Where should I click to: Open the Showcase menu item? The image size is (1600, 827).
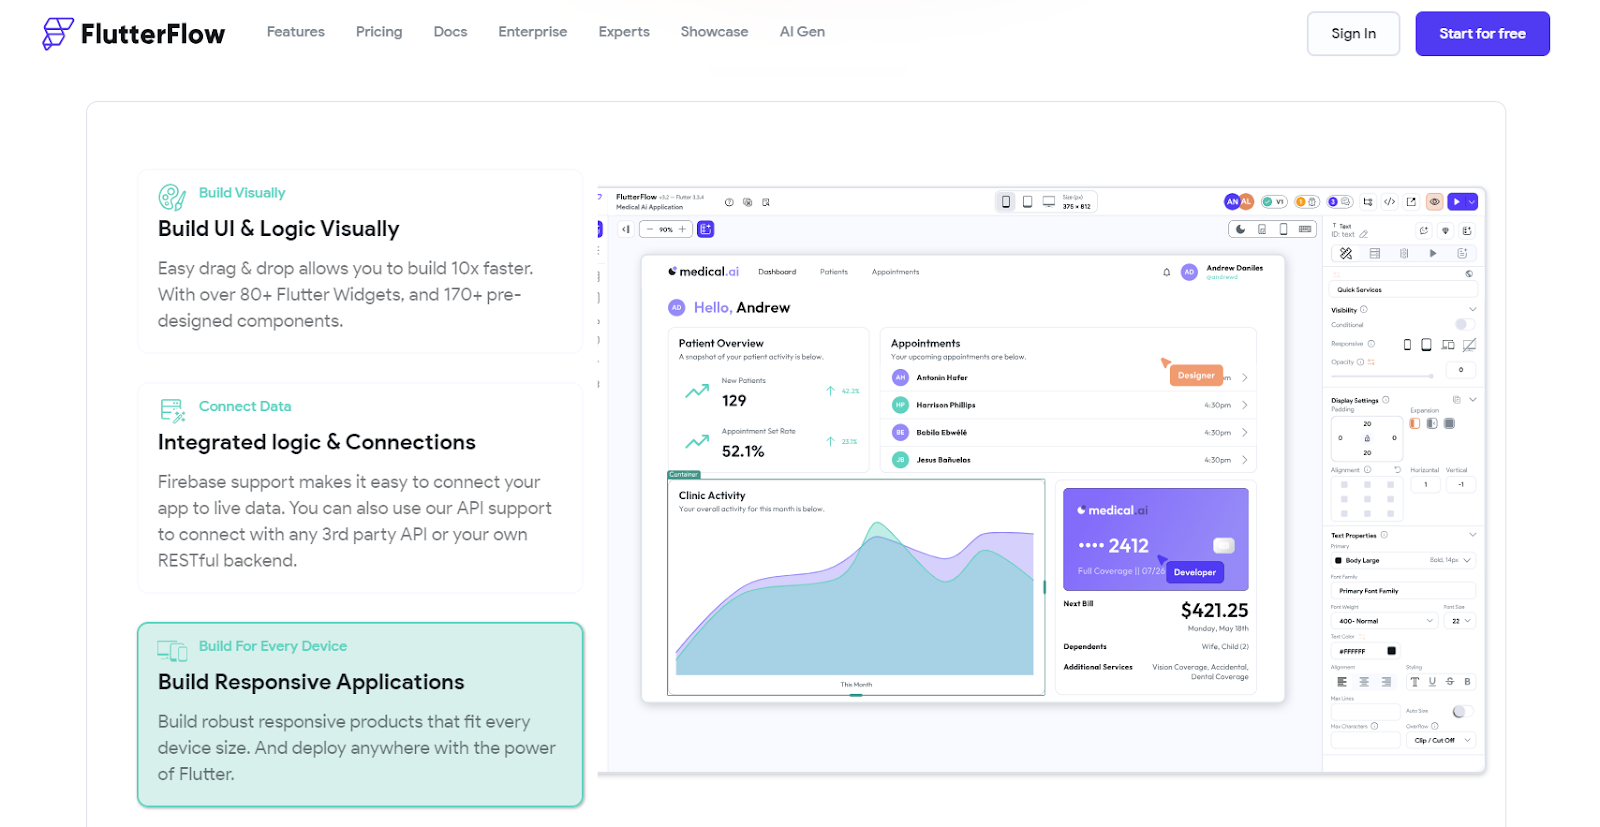click(714, 32)
